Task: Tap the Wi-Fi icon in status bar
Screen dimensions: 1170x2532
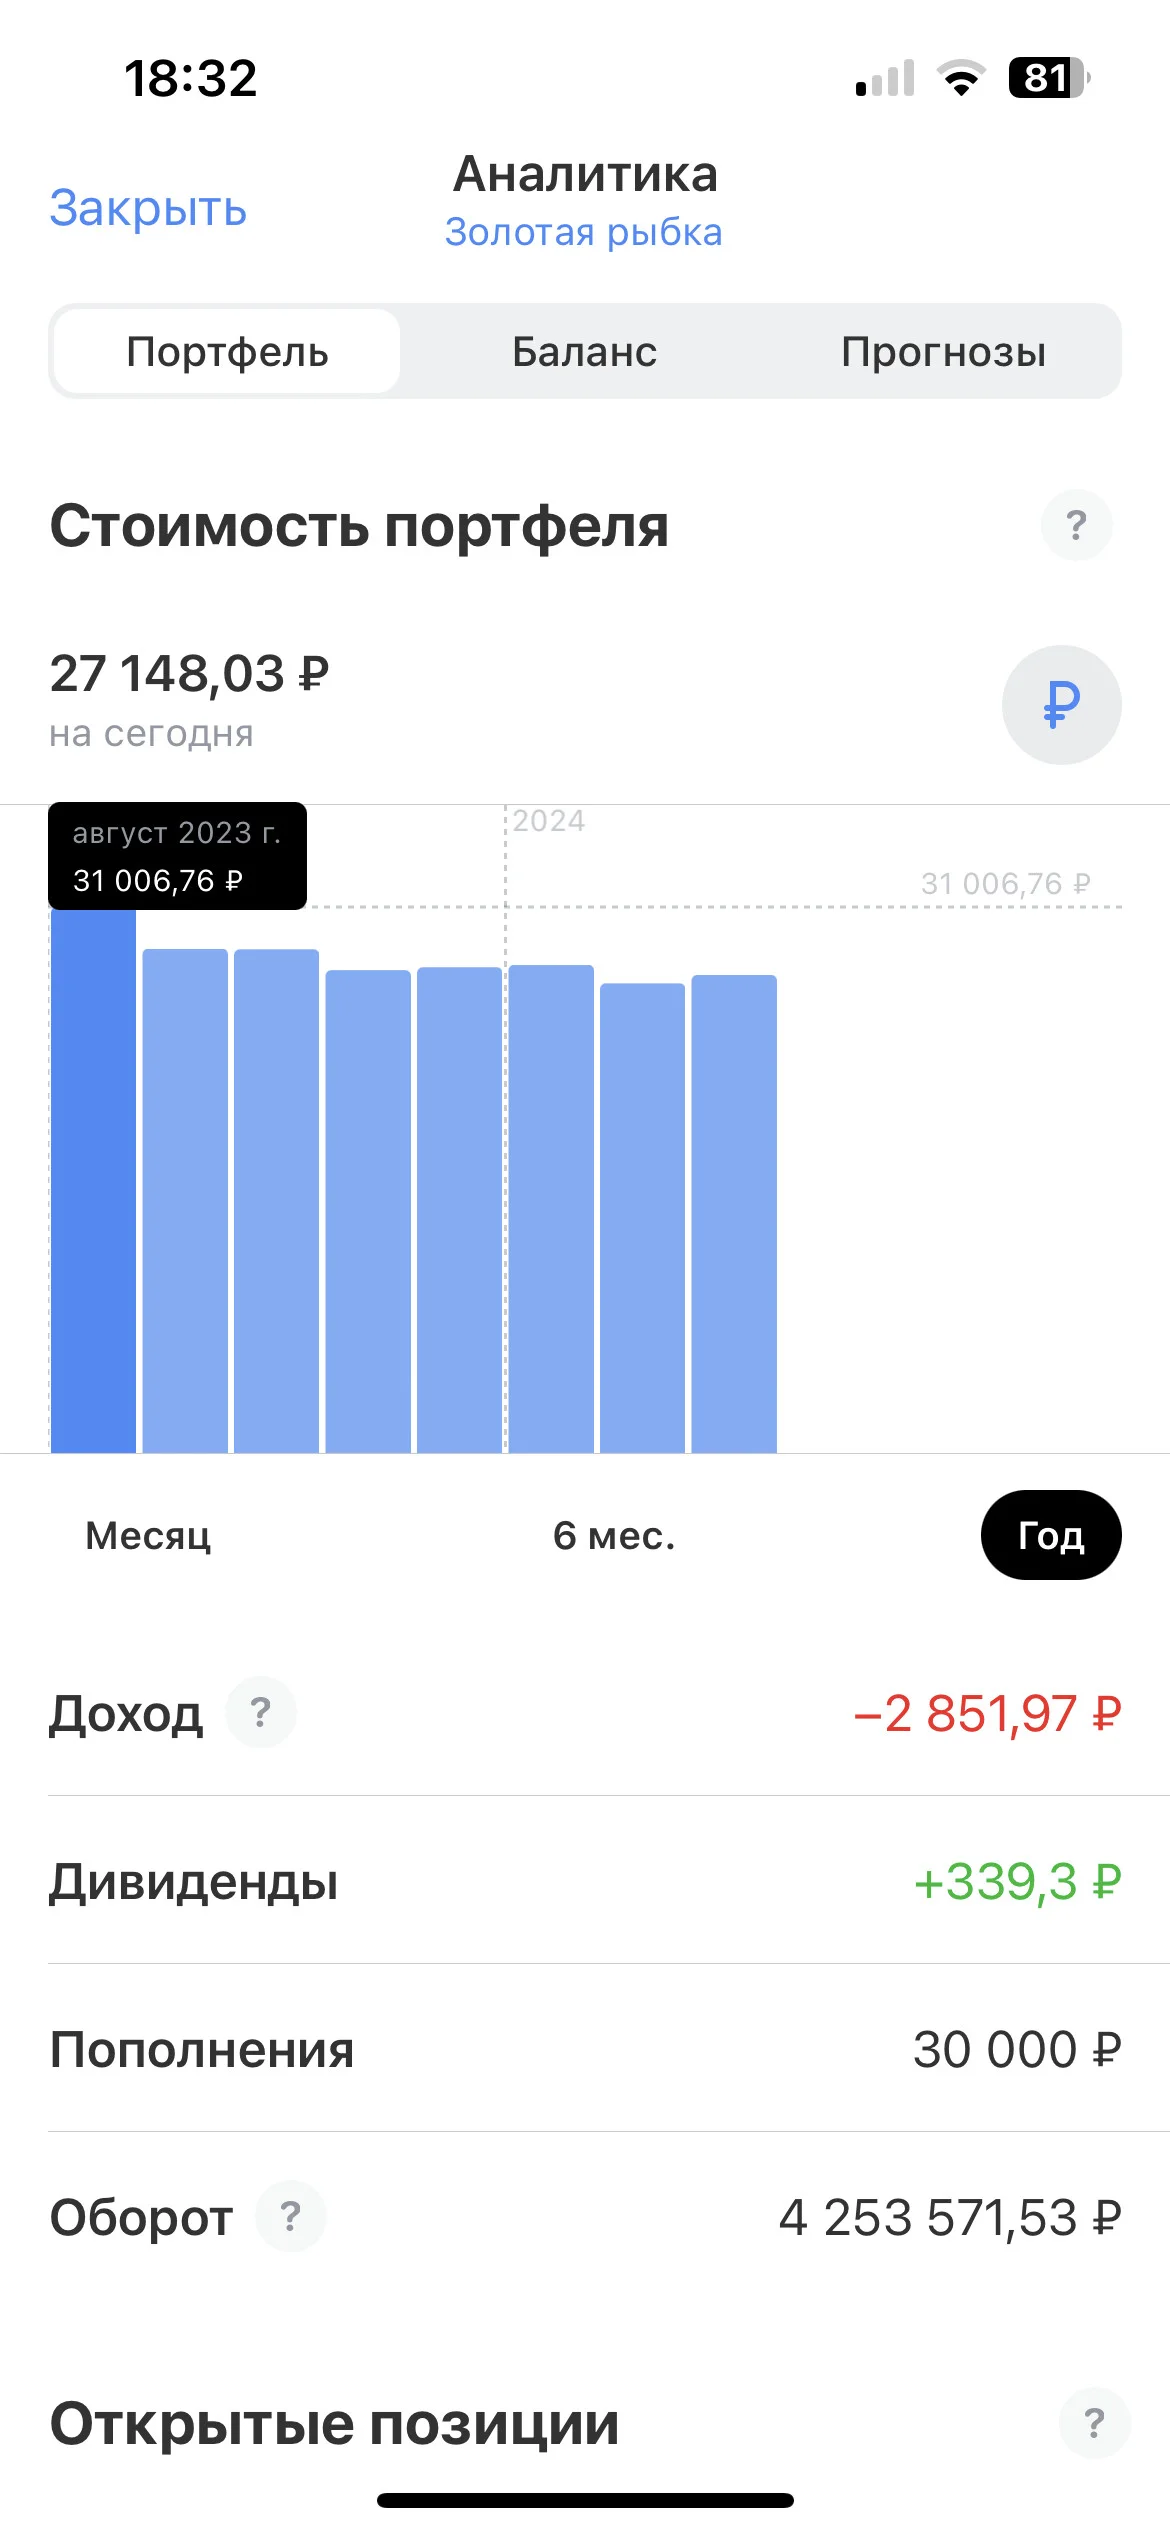Action: [961, 78]
